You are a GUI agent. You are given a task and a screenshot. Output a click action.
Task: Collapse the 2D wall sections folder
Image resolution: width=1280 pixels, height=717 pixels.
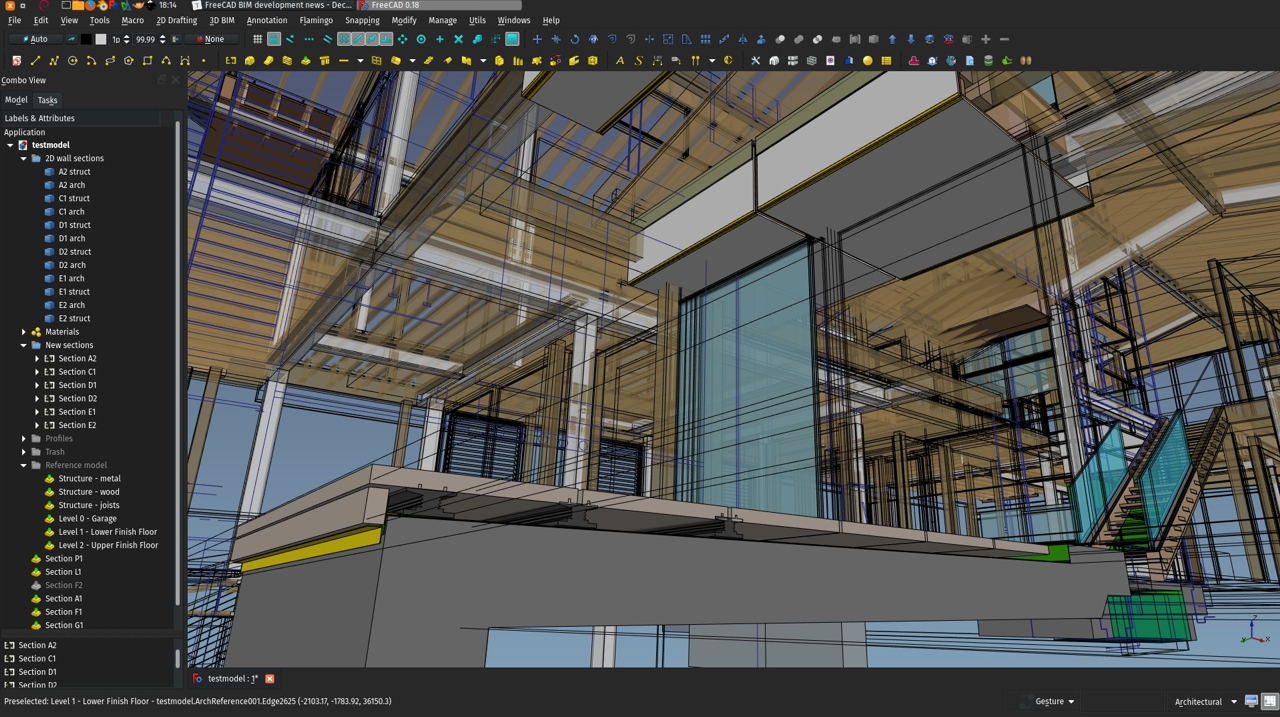[22, 158]
